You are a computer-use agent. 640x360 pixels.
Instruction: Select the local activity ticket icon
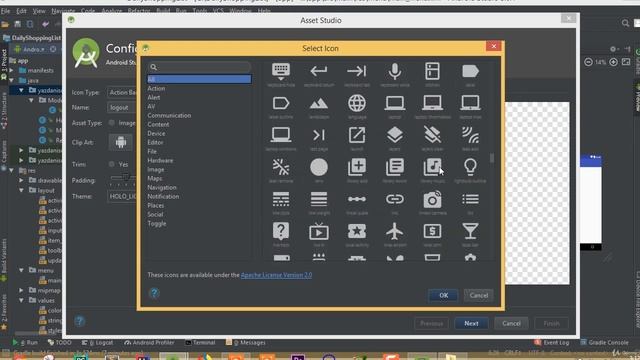coord(357,231)
